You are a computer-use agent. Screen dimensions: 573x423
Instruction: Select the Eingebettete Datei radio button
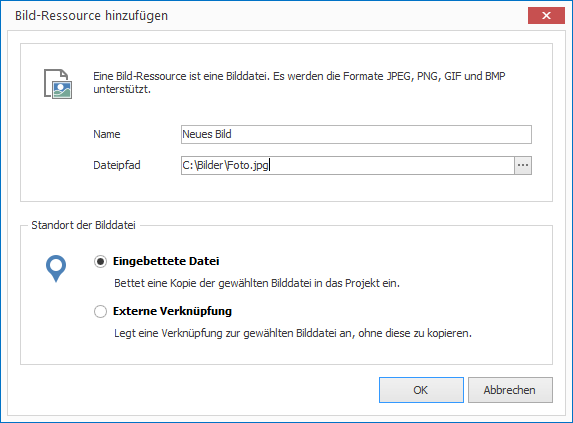(100, 262)
